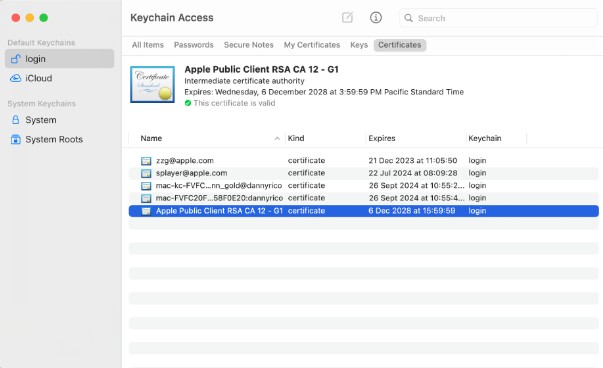
Task: Click the magnifier icon in search field
Action: tap(408, 18)
